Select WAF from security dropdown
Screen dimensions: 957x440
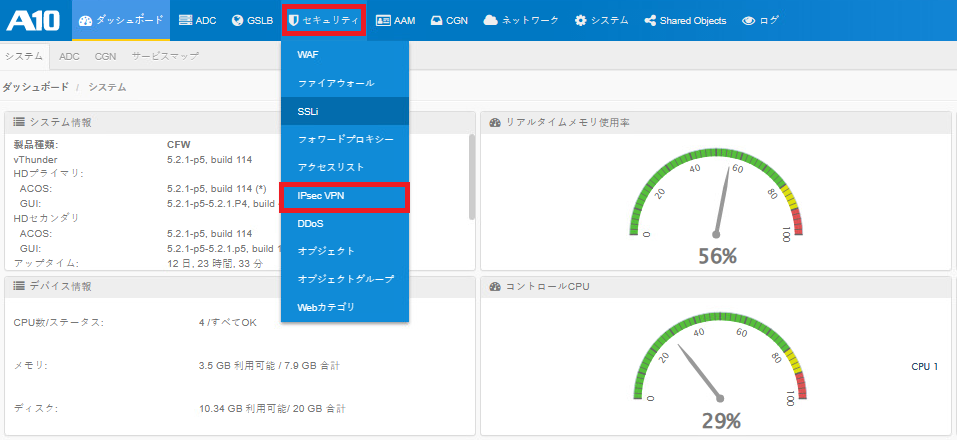tap(345, 55)
